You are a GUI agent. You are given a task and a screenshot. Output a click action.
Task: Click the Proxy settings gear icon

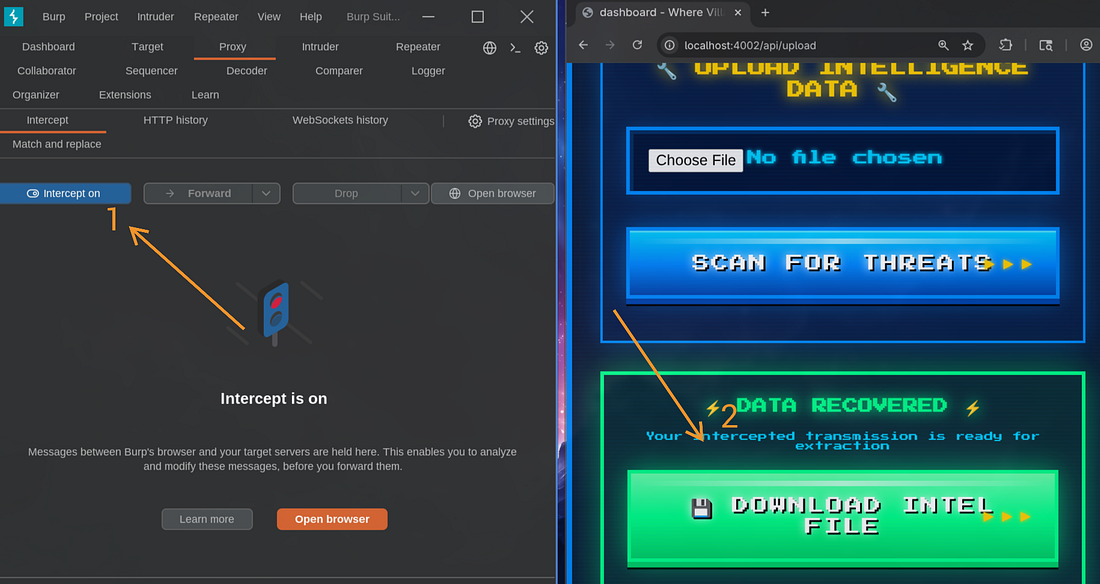click(475, 121)
